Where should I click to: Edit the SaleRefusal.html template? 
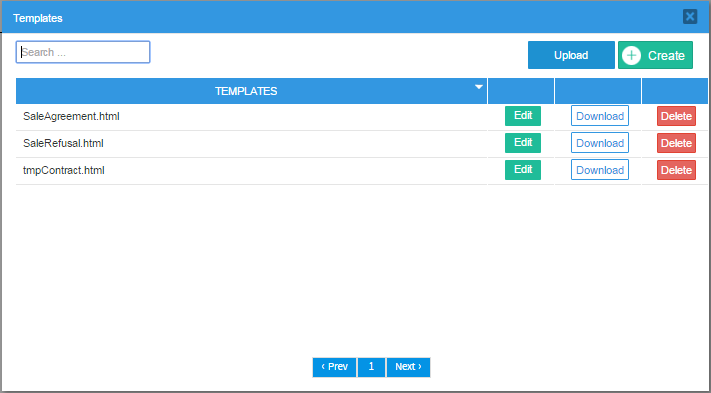[x=523, y=143]
